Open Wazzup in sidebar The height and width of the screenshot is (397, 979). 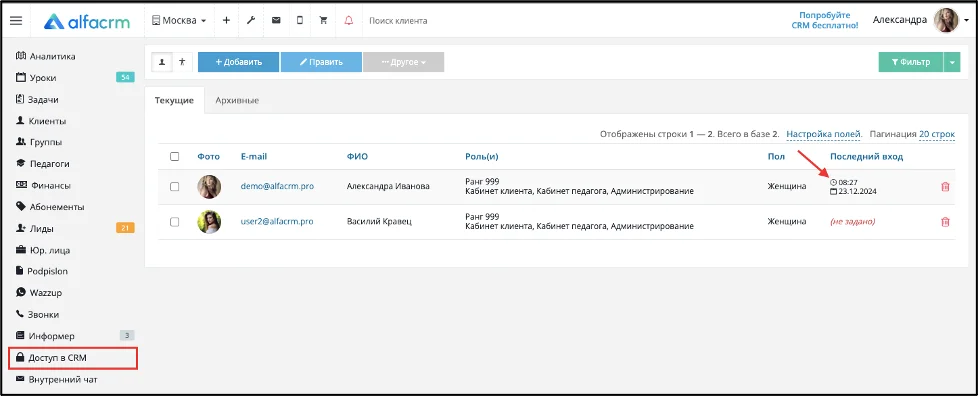[x=38, y=293]
